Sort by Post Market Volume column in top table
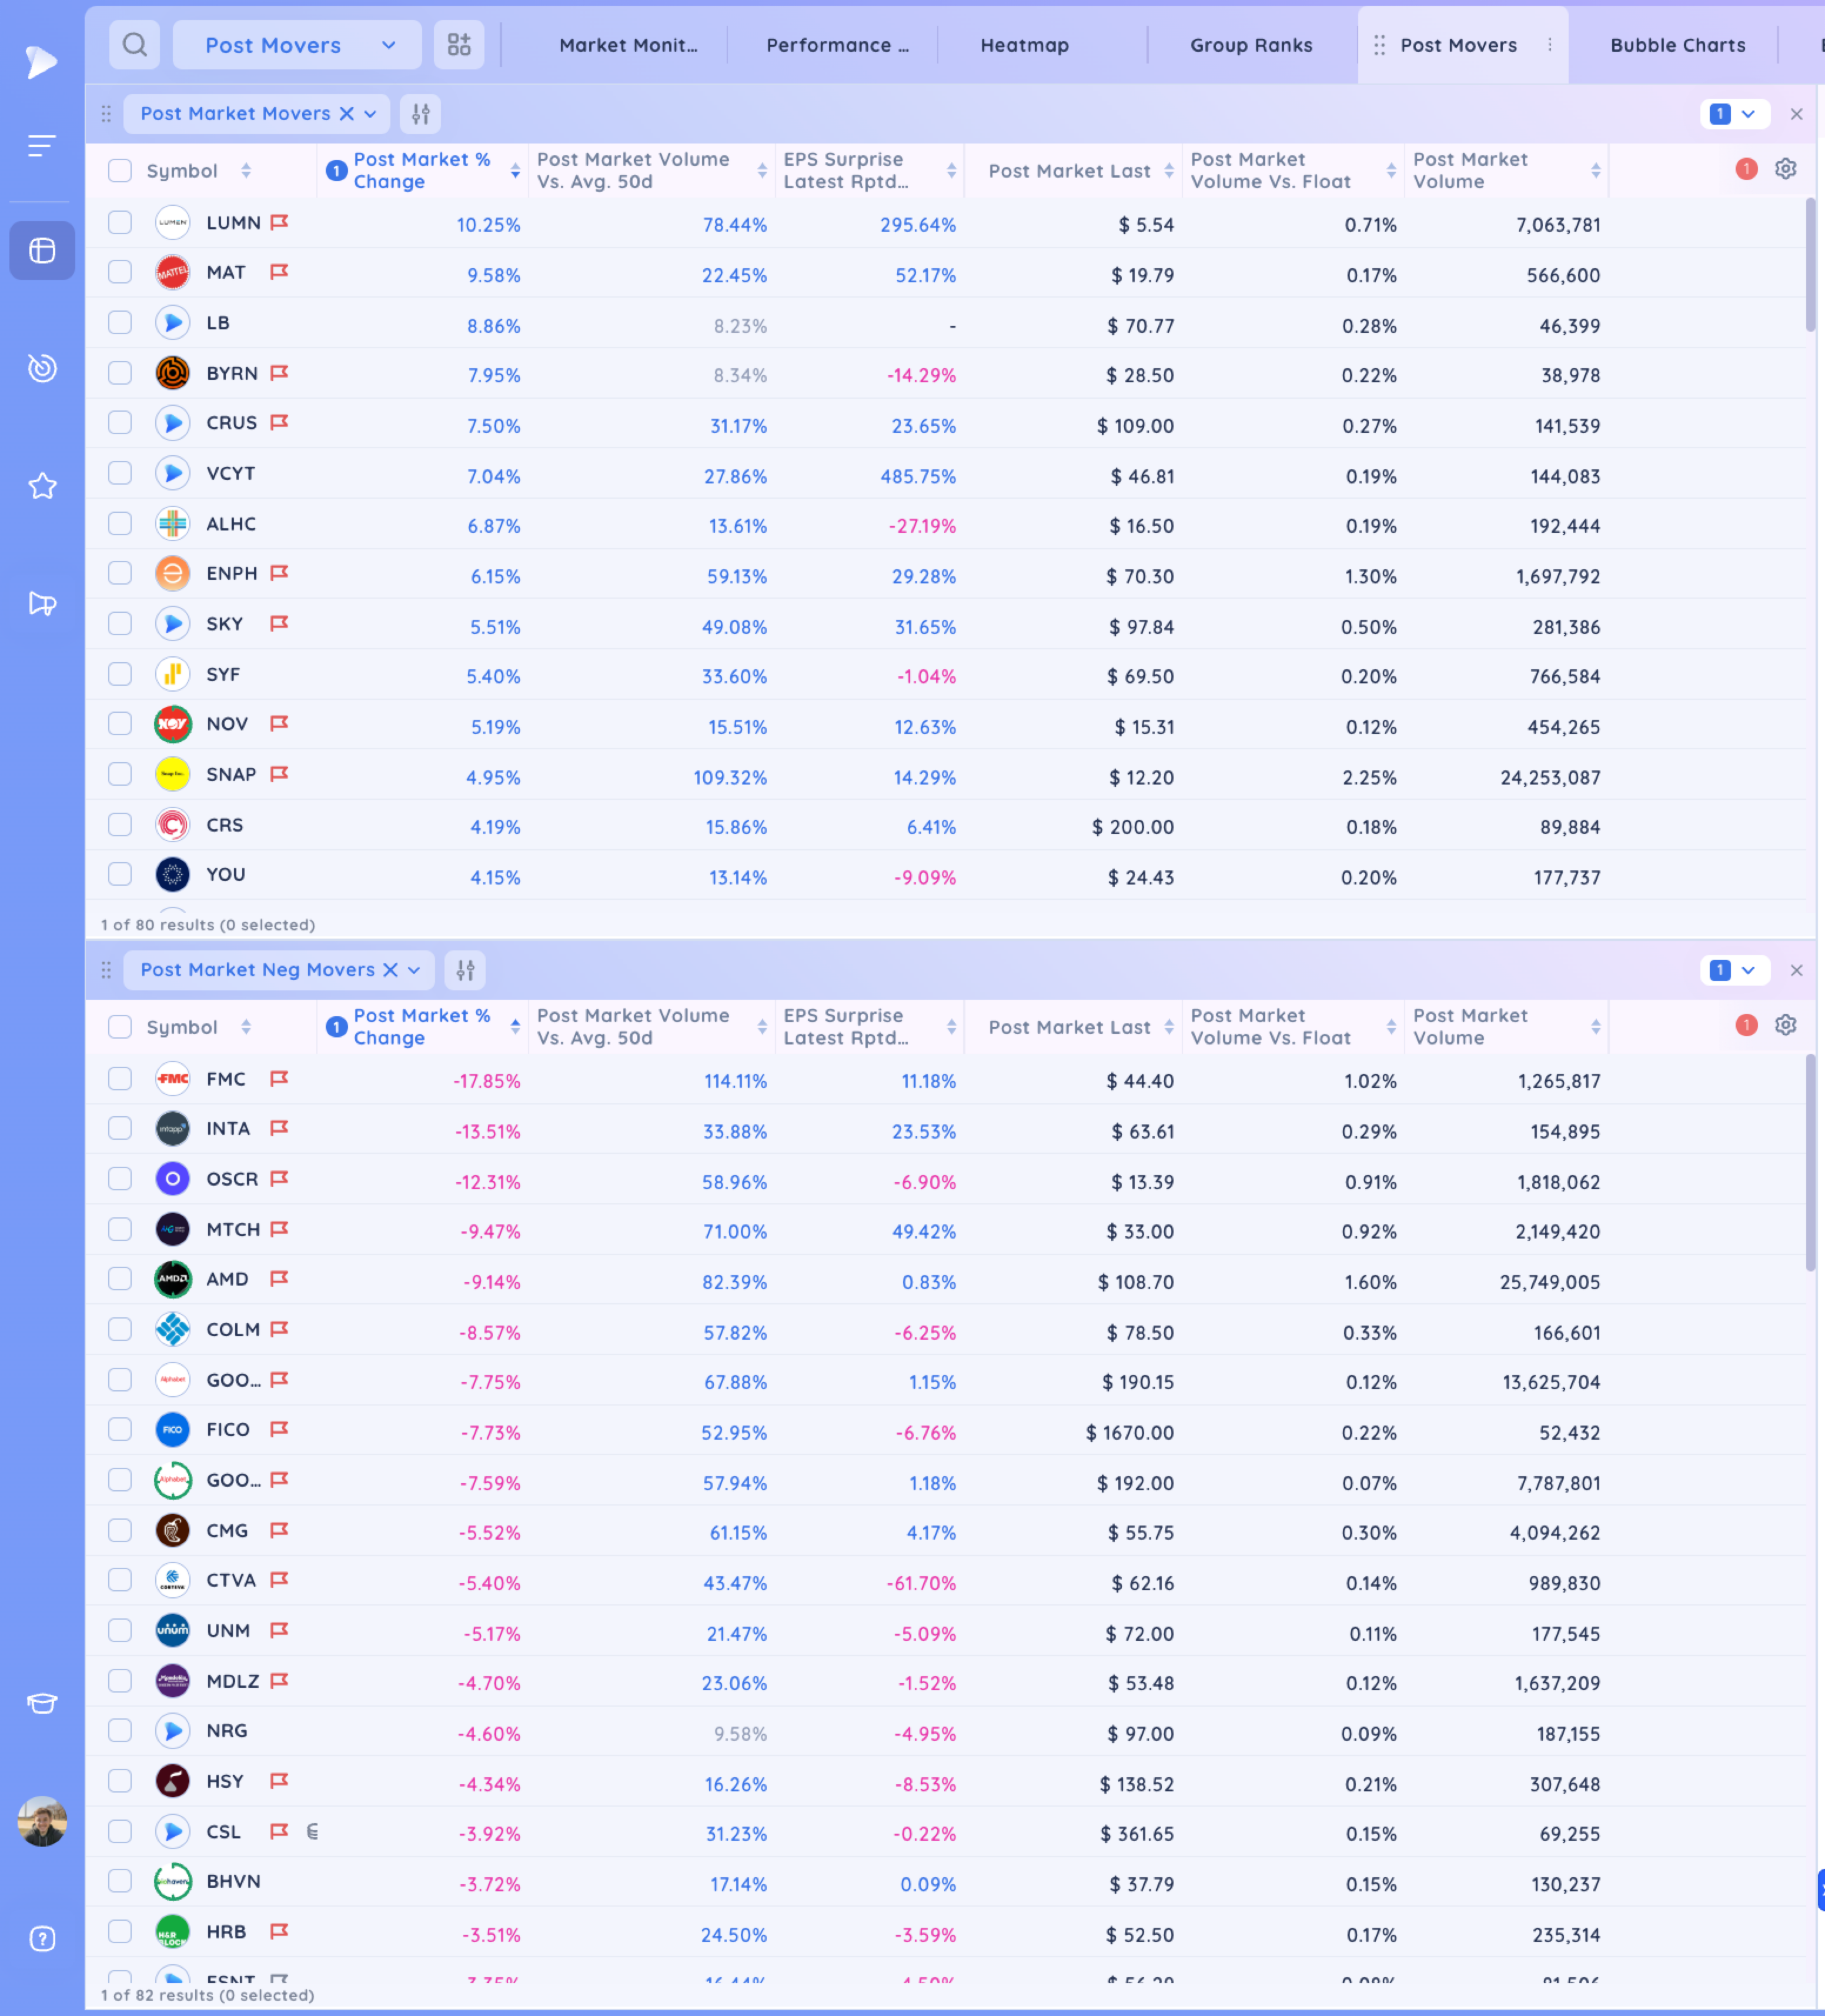Image resolution: width=1825 pixels, height=2016 pixels. click(1595, 171)
